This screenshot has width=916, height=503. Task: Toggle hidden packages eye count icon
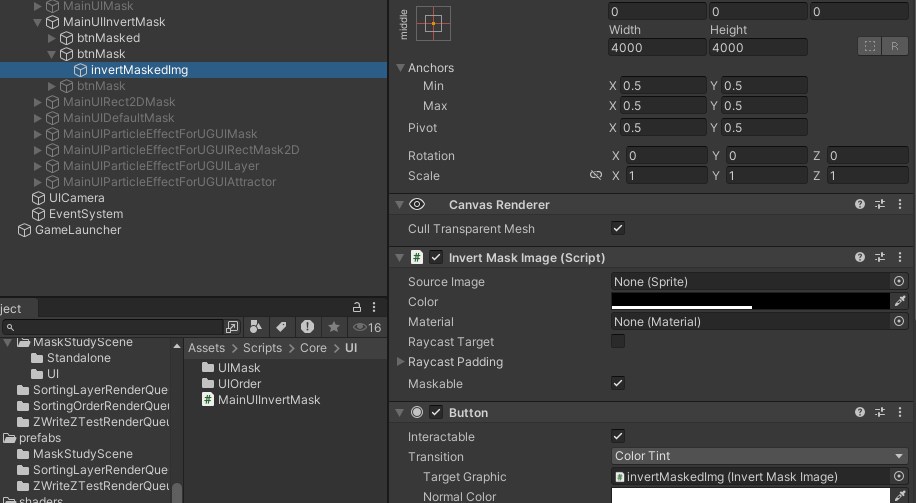point(367,327)
